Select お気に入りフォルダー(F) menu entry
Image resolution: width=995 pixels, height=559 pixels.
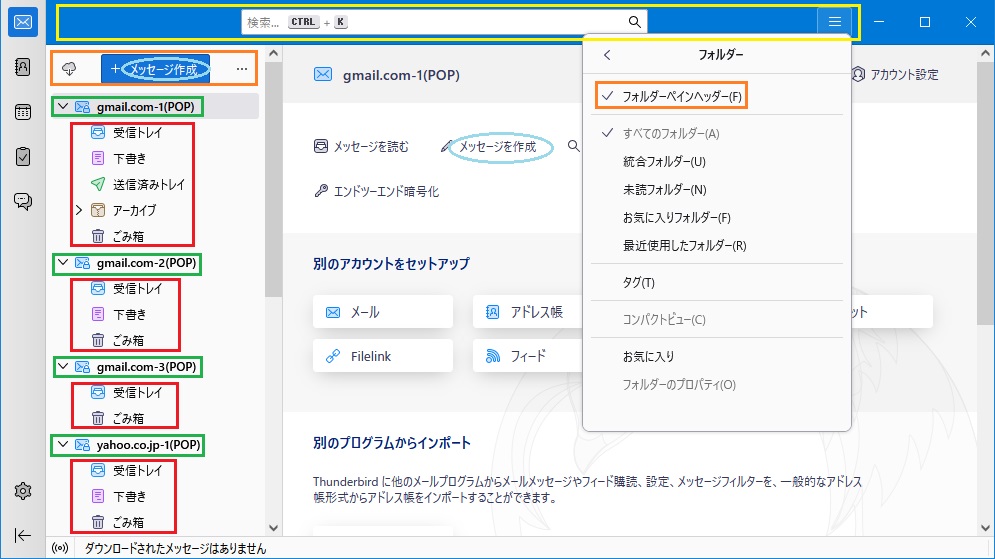point(676,218)
